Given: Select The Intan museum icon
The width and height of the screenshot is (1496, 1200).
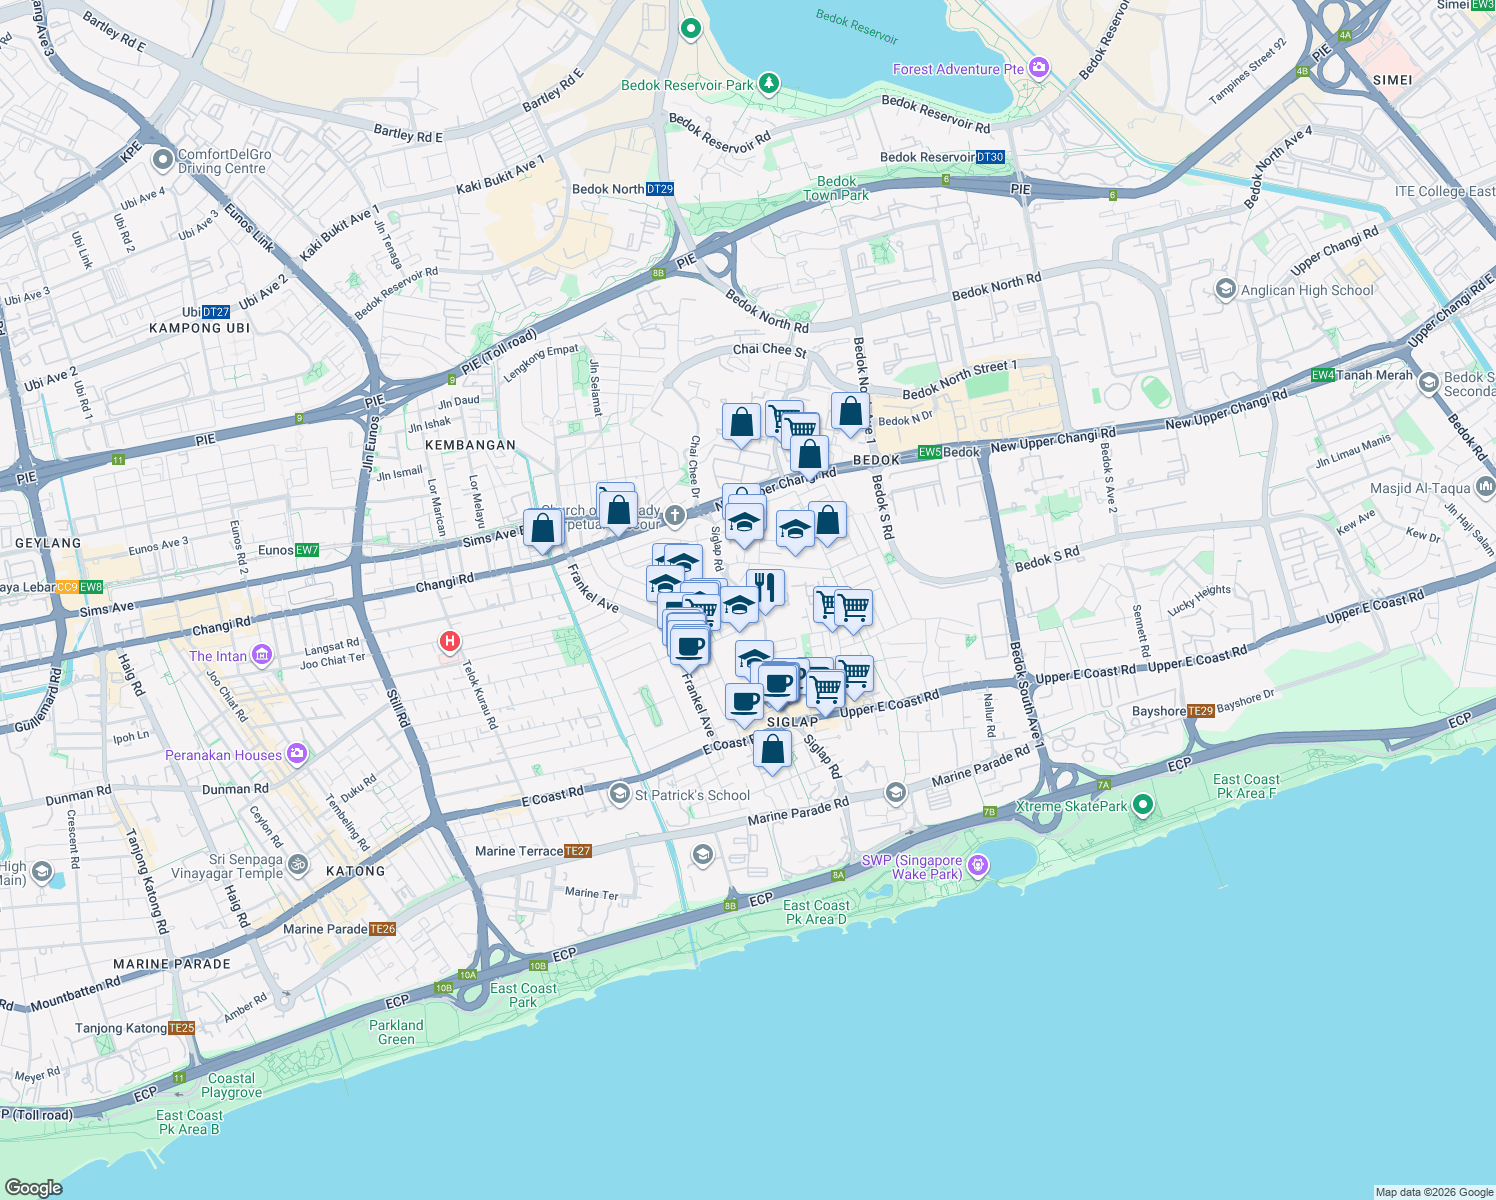Looking at the screenshot, I should pos(262,656).
